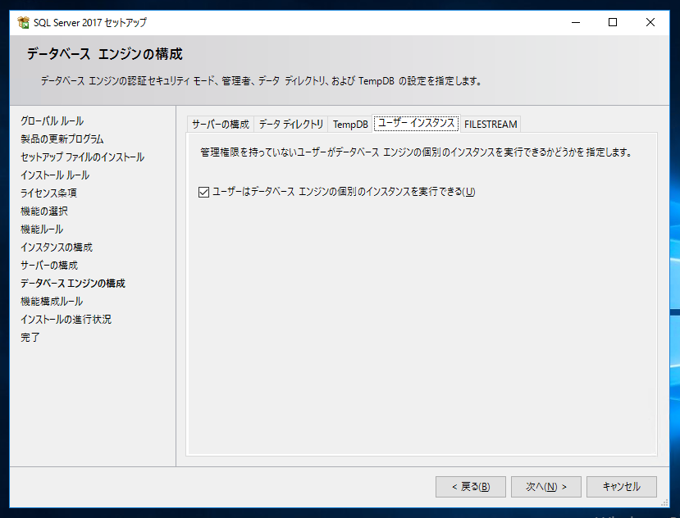Click the 機能ルール step

coord(42,229)
